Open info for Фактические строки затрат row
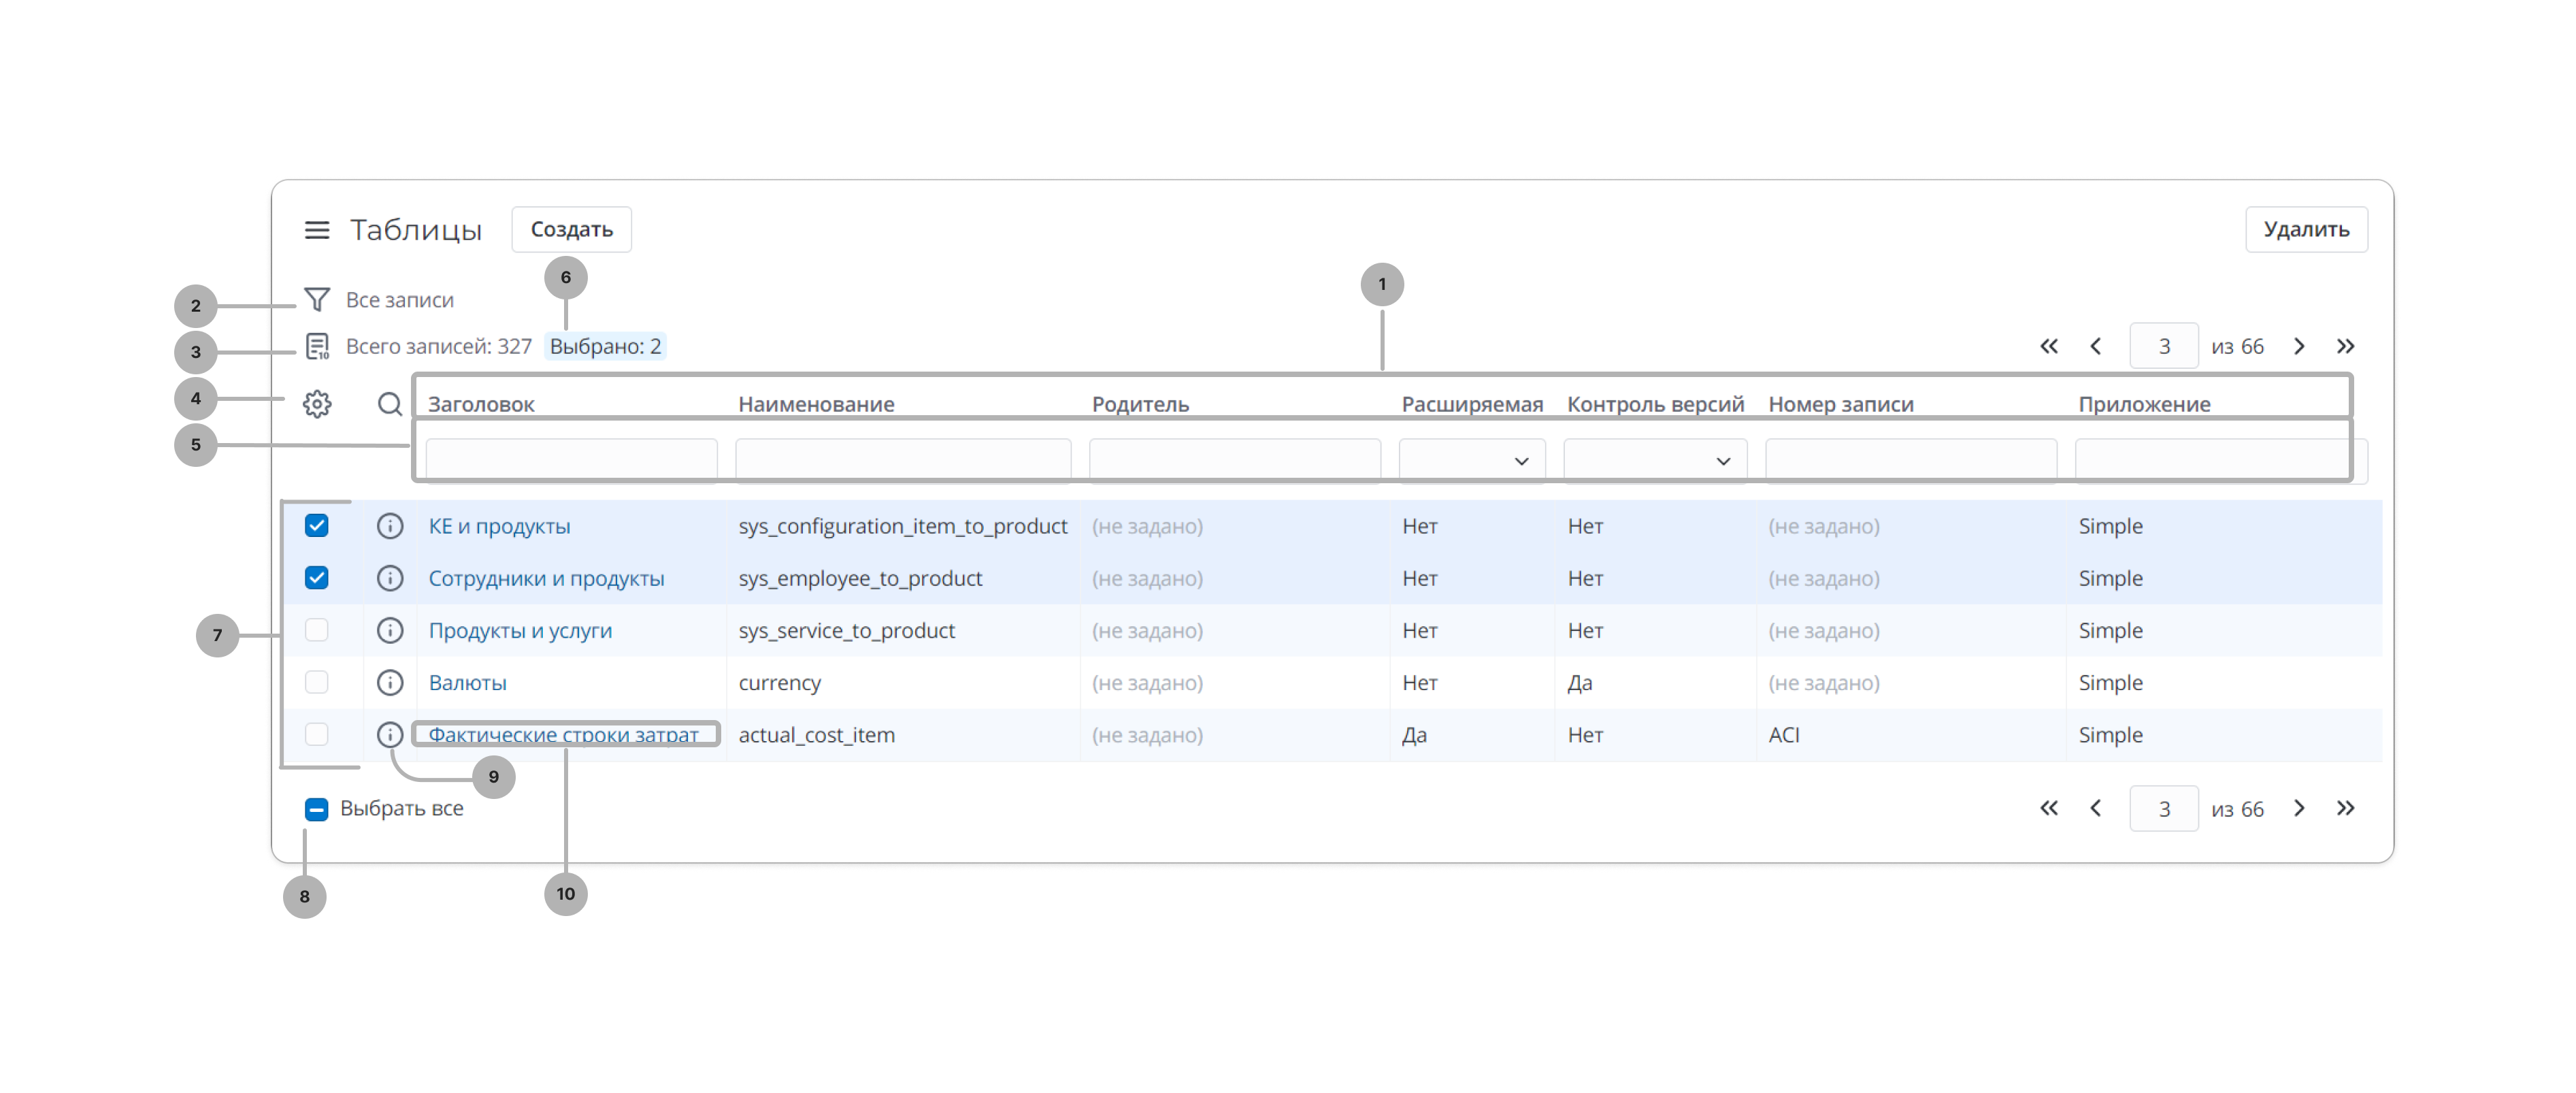 [x=390, y=734]
